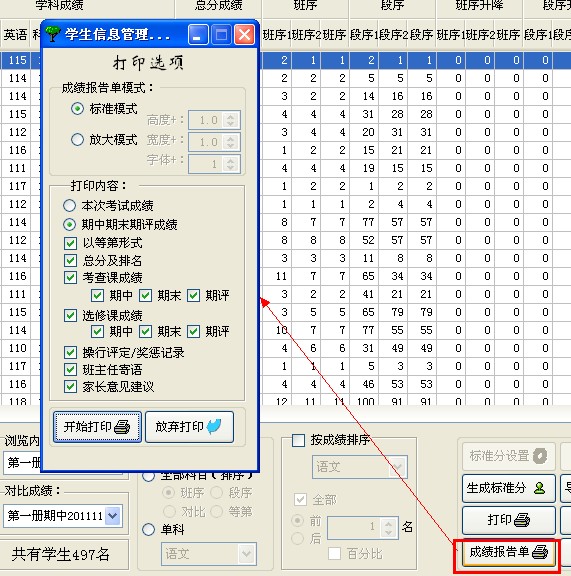Click the blue arrow icon on 放弃打印
This screenshot has height=576, width=571.
pos(214,426)
